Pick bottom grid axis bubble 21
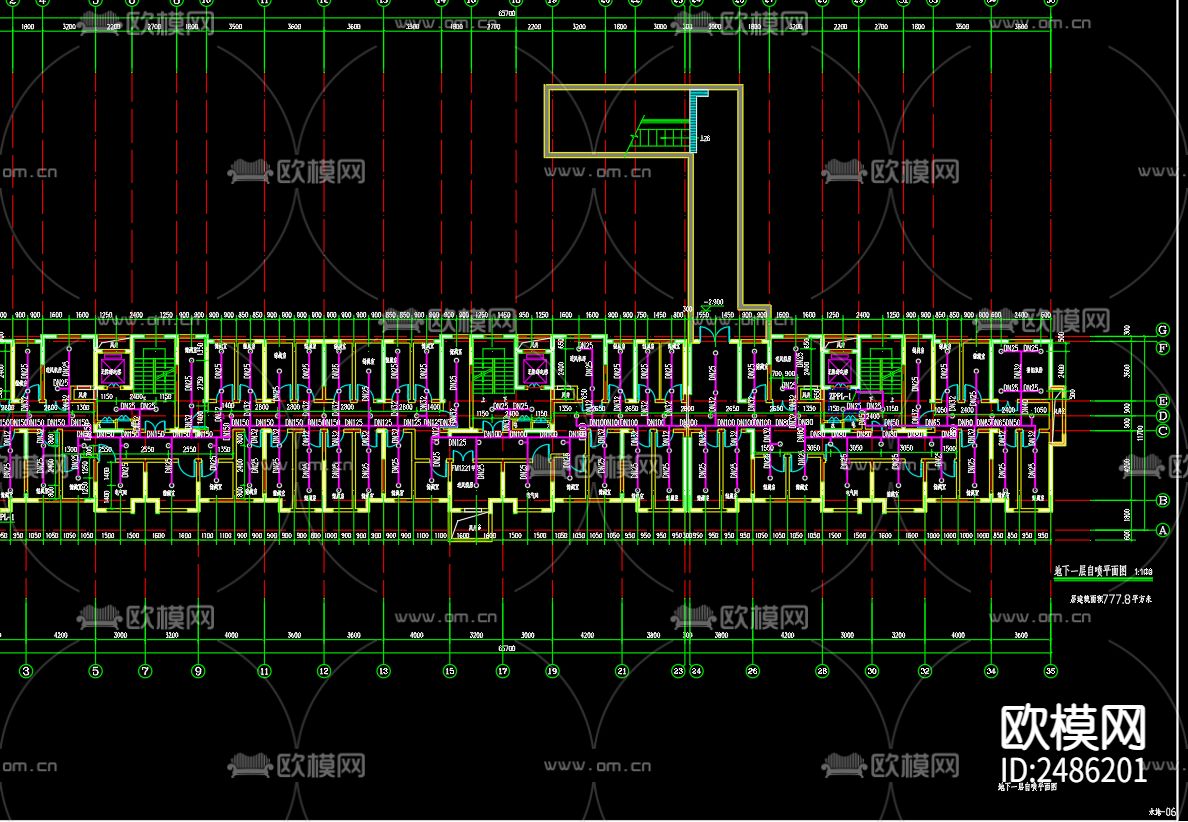This screenshot has height=822, width=1188. 622,671
